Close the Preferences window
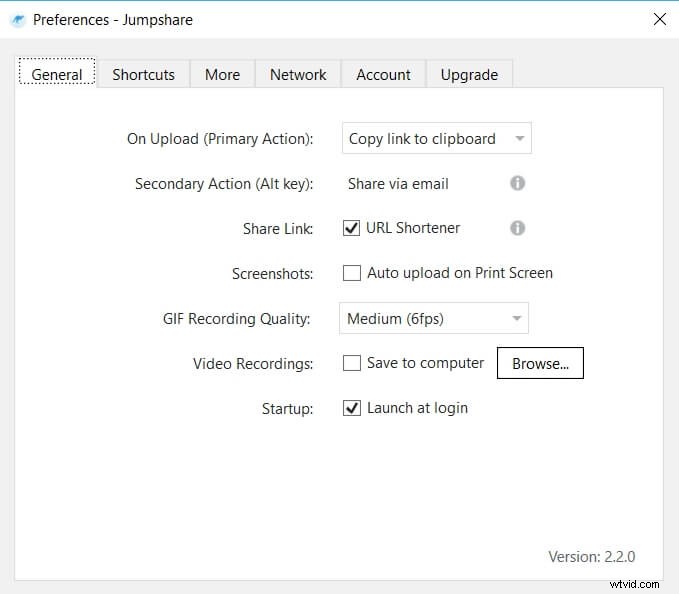Screen dimensions: 679x594 point(660,19)
